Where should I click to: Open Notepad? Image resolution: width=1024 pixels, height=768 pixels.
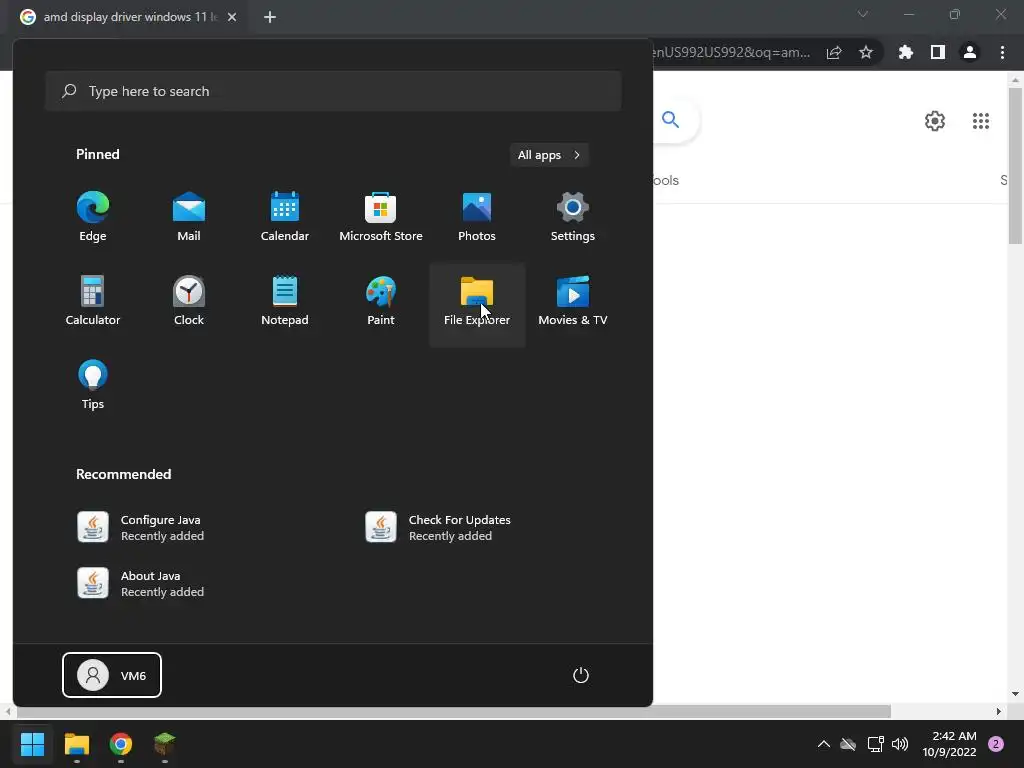[285, 302]
